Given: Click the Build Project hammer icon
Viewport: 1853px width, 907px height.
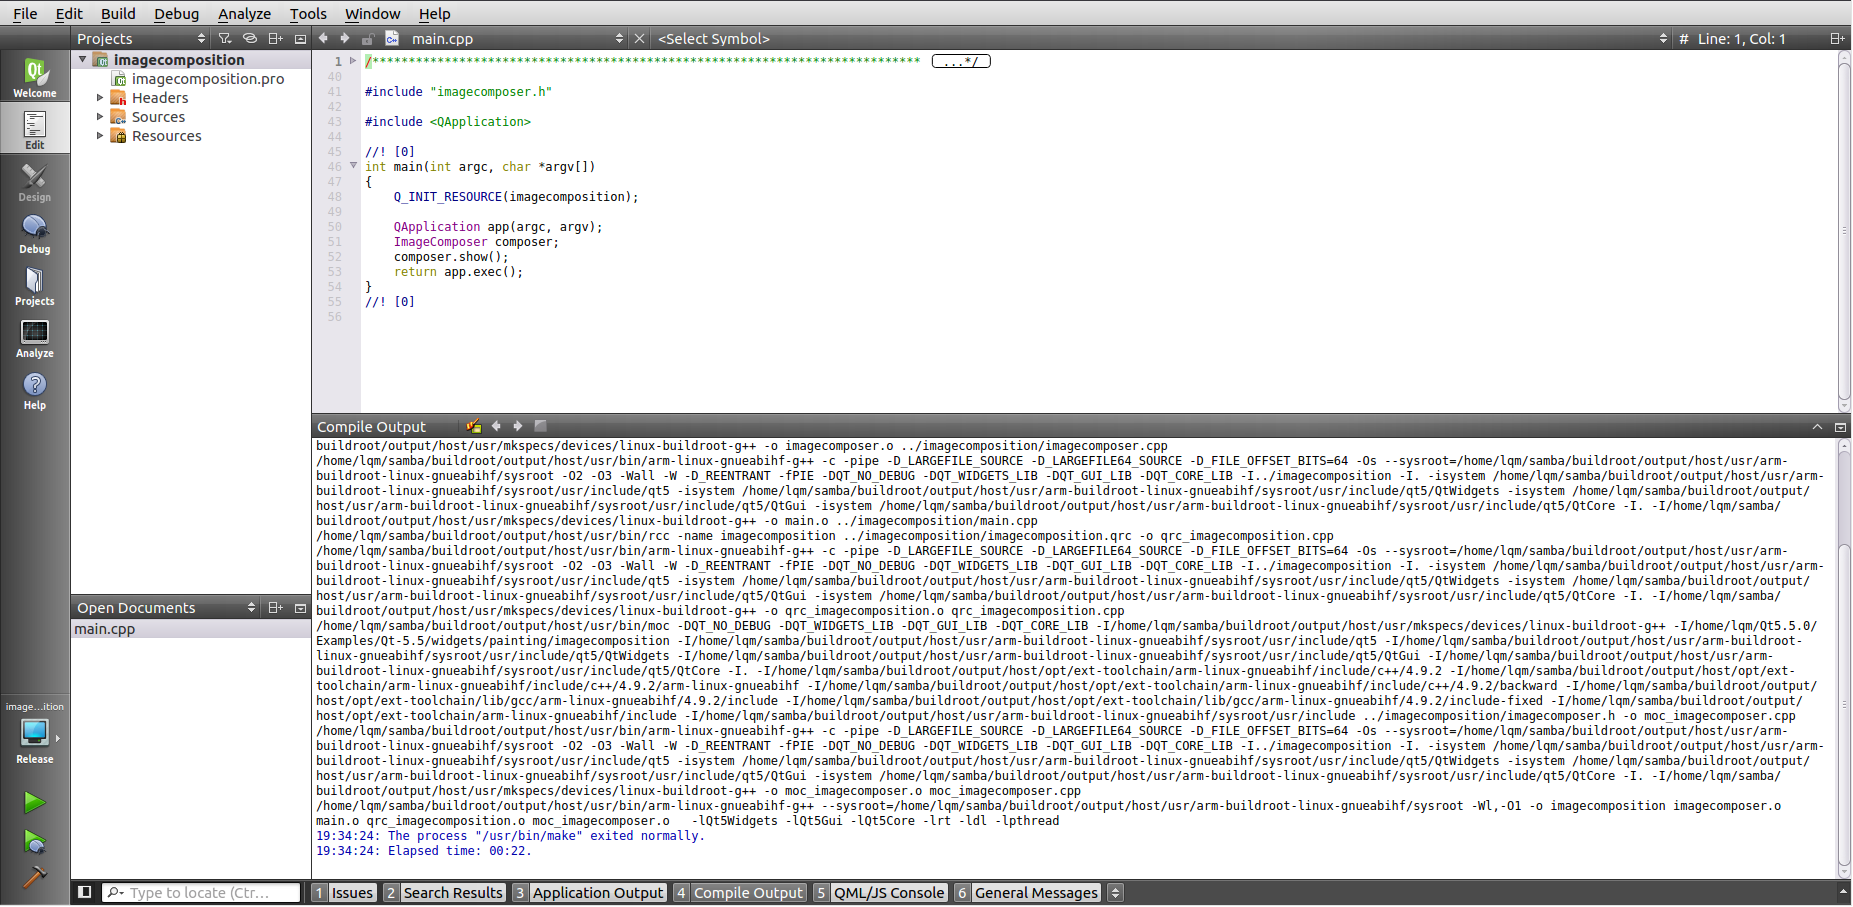Looking at the screenshot, I should [x=34, y=877].
